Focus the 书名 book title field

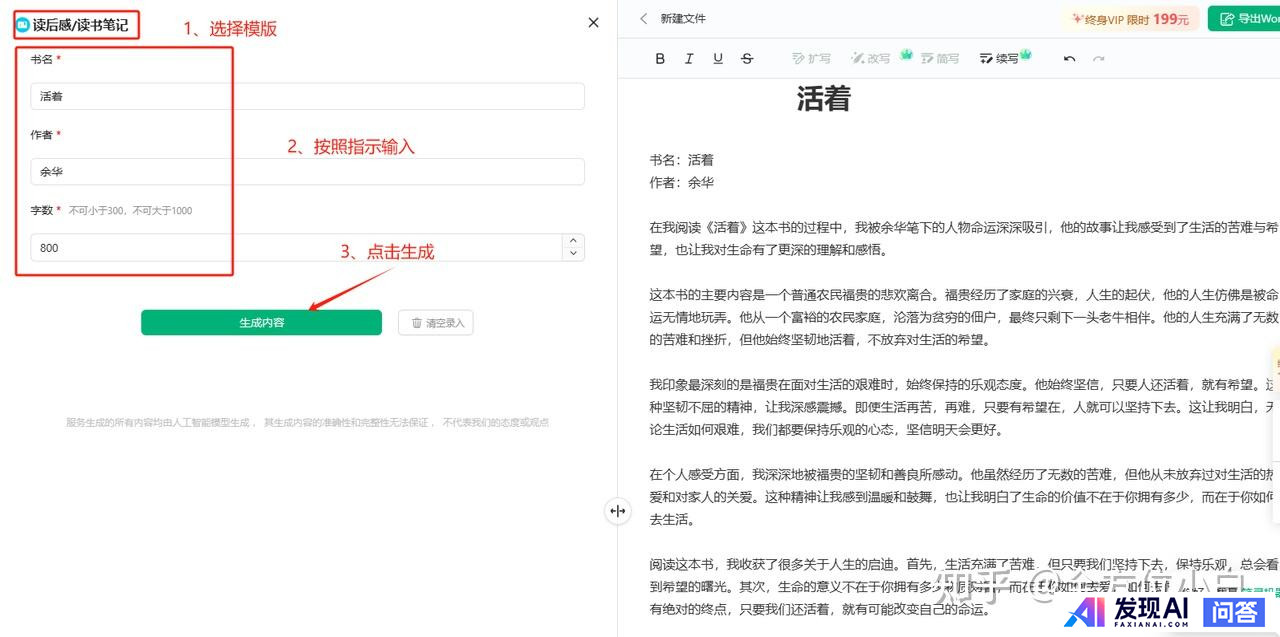point(307,97)
